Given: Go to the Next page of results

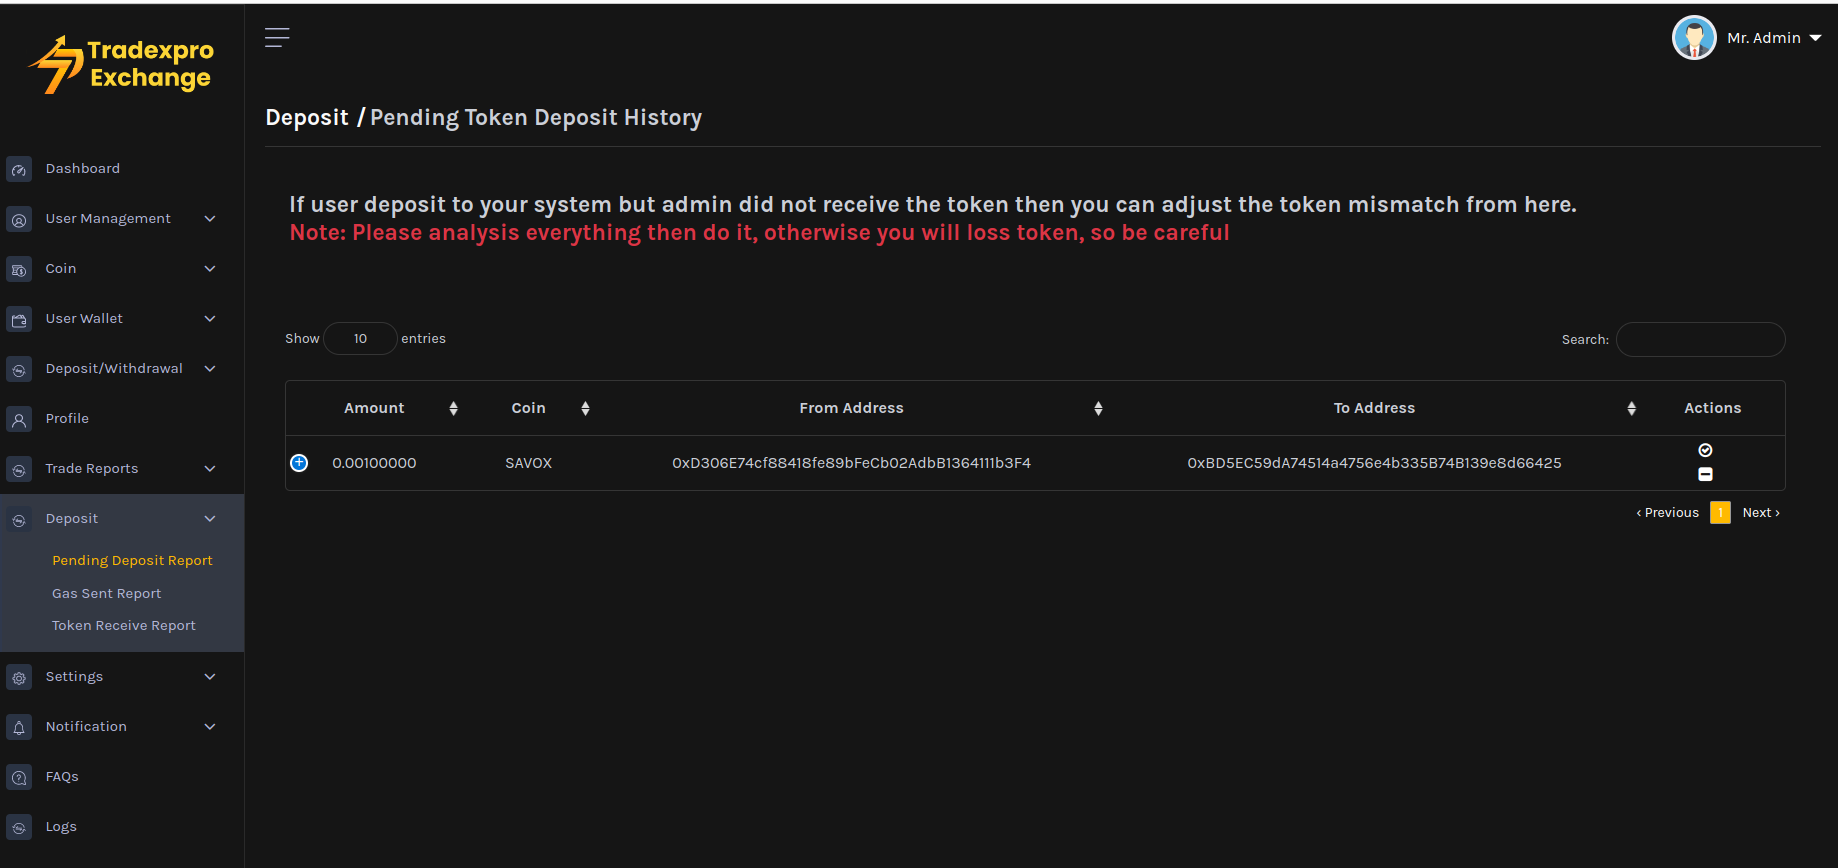Looking at the screenshot, I should click(x=1760, y=513).
